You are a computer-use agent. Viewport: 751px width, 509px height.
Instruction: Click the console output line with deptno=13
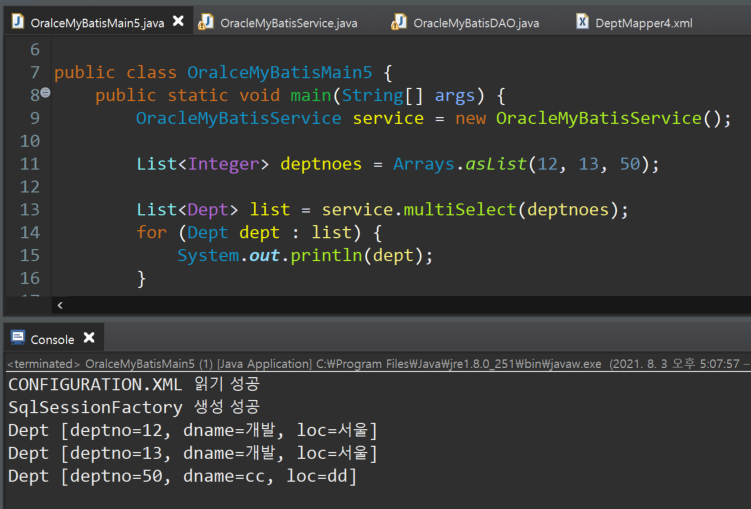point(193,453)
